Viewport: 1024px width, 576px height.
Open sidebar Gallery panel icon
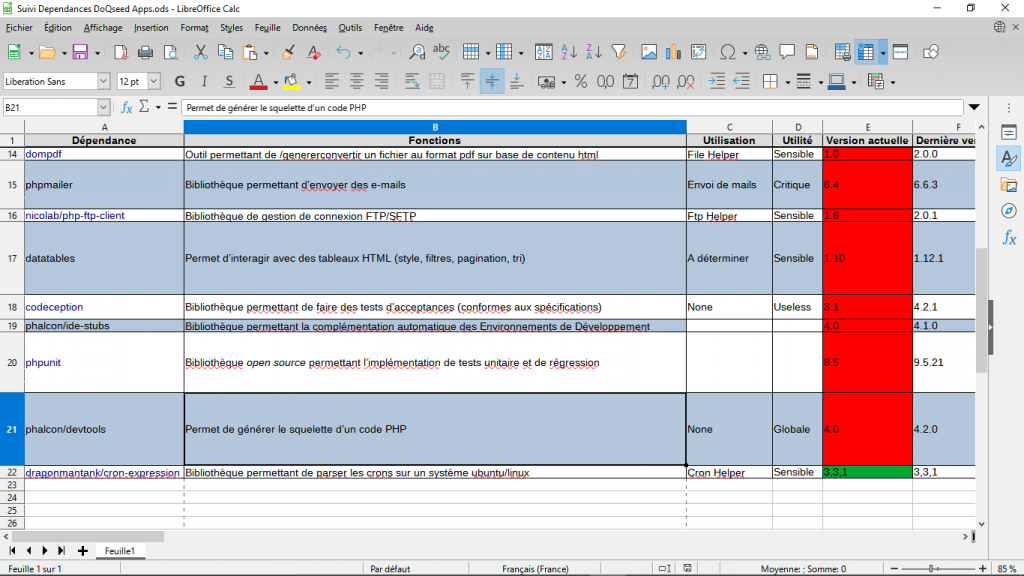click(x=1009, y=185)
